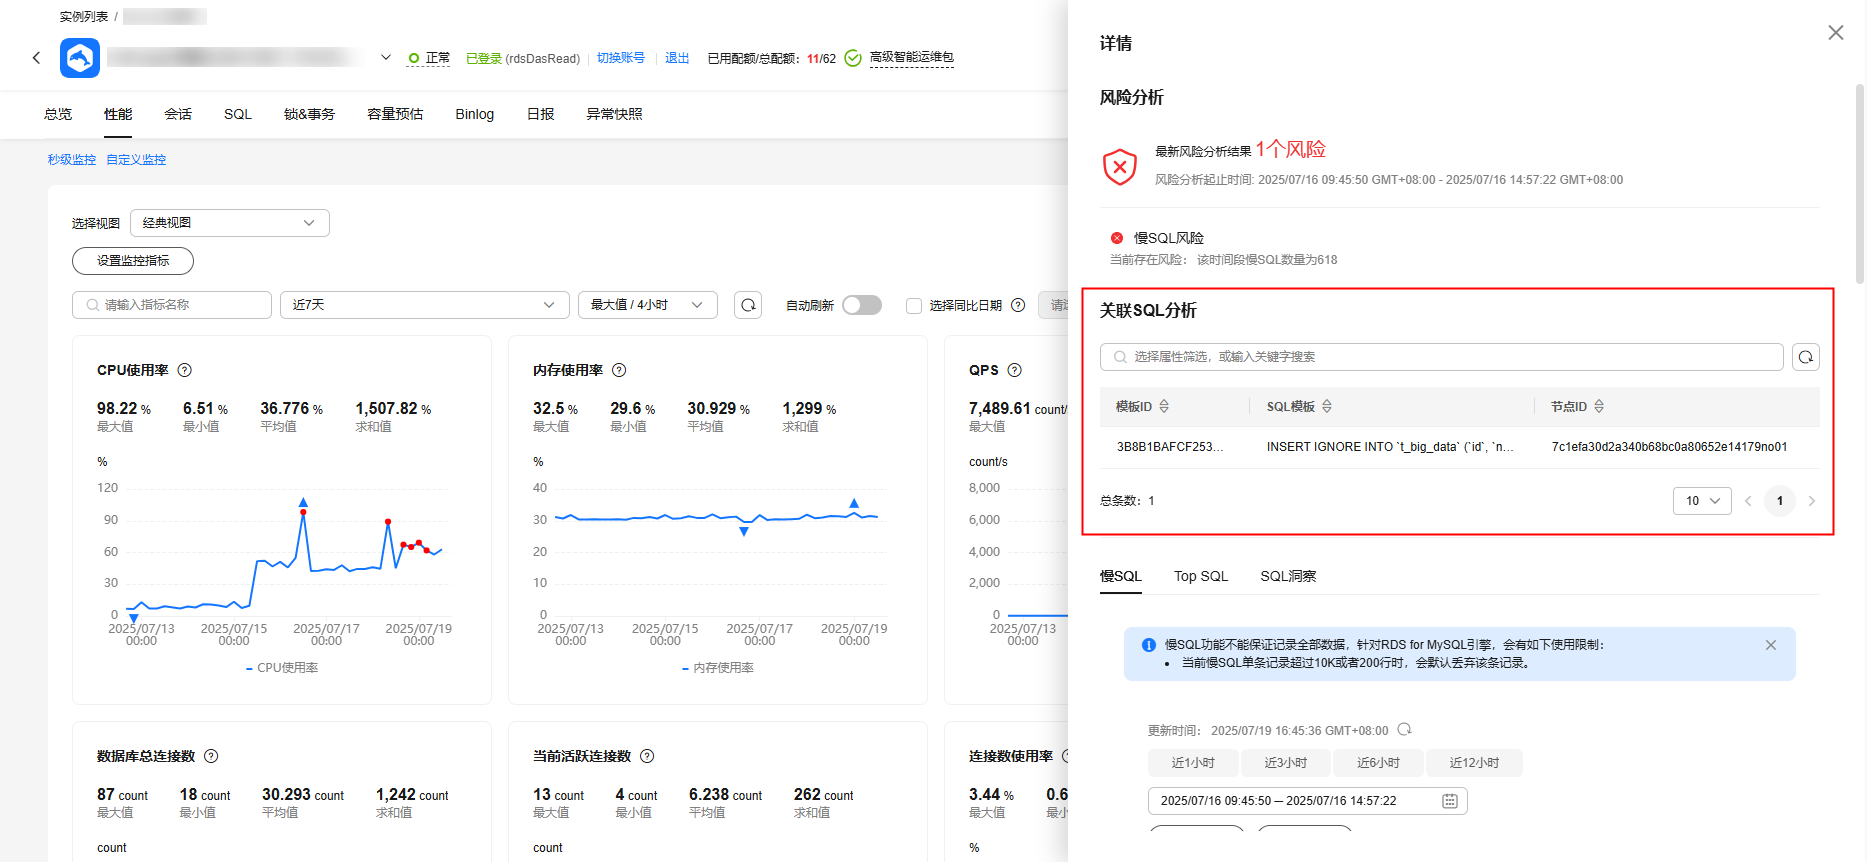Go to next page of SQL results
1867x862 pixels.
[x=1812, y=501]
